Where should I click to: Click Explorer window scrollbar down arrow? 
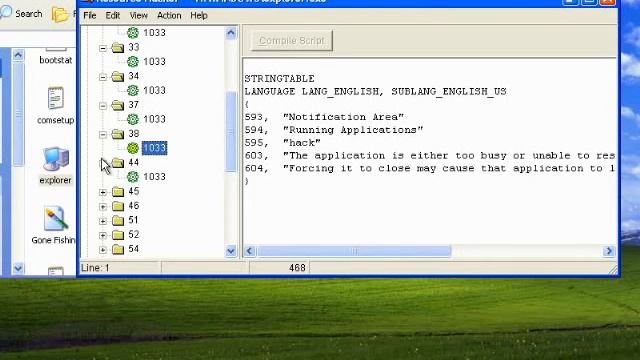18,268
